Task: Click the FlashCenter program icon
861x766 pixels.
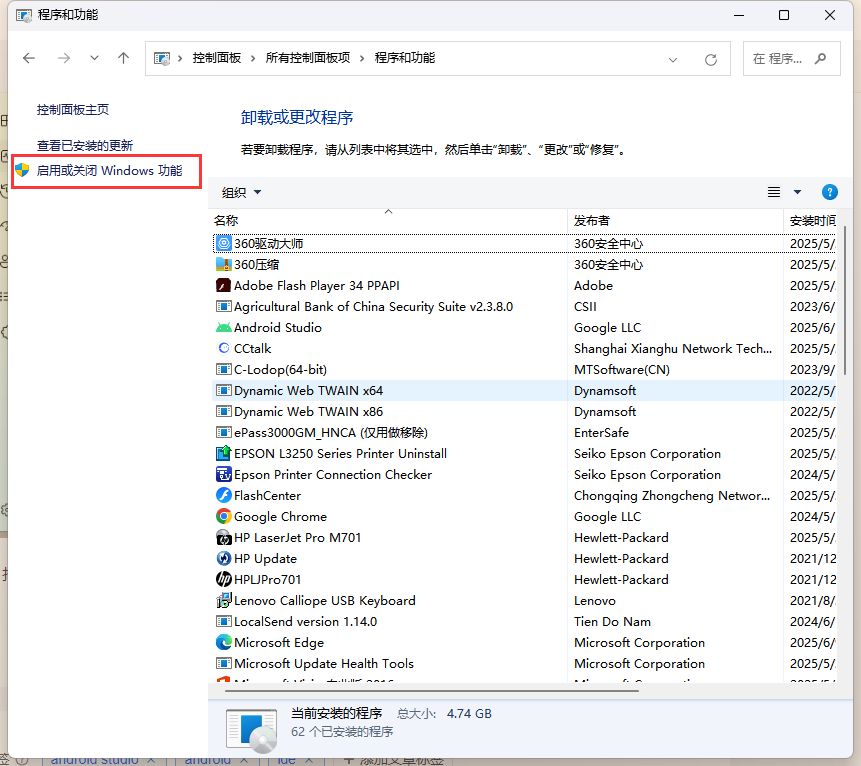Action: [223, 495]
